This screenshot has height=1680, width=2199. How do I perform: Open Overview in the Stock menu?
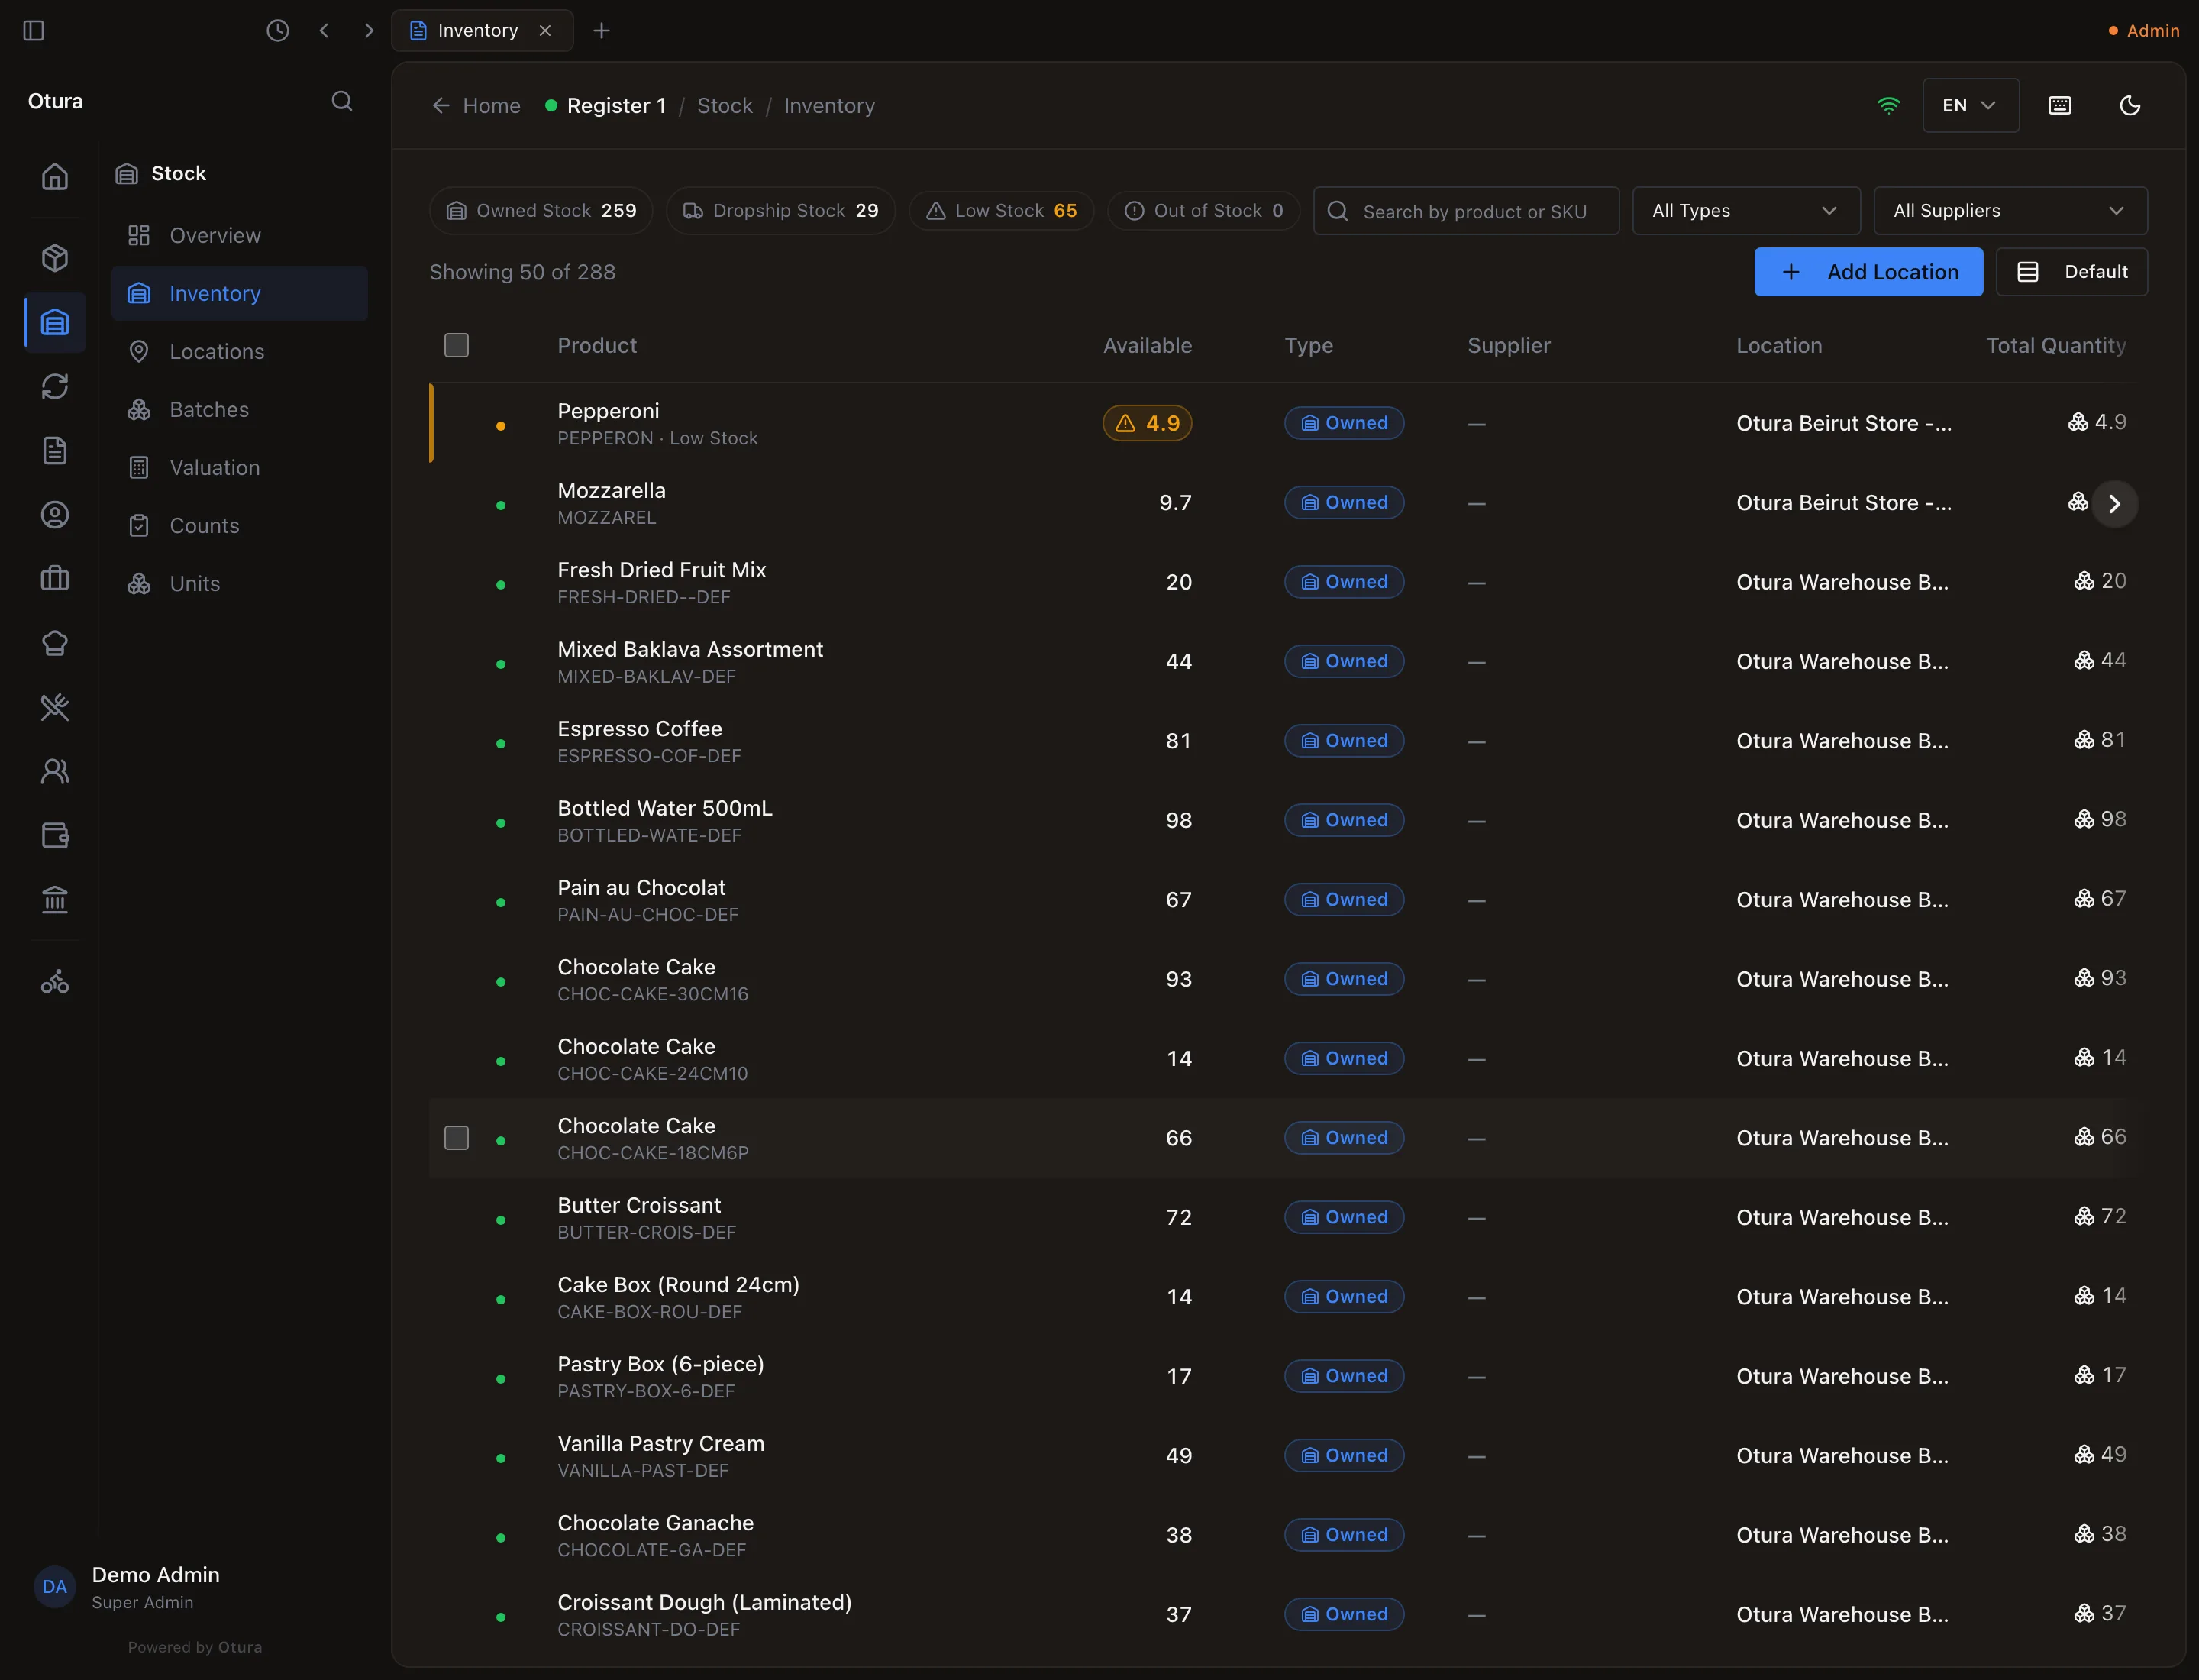pyautogui.click(x=239, y=236)
